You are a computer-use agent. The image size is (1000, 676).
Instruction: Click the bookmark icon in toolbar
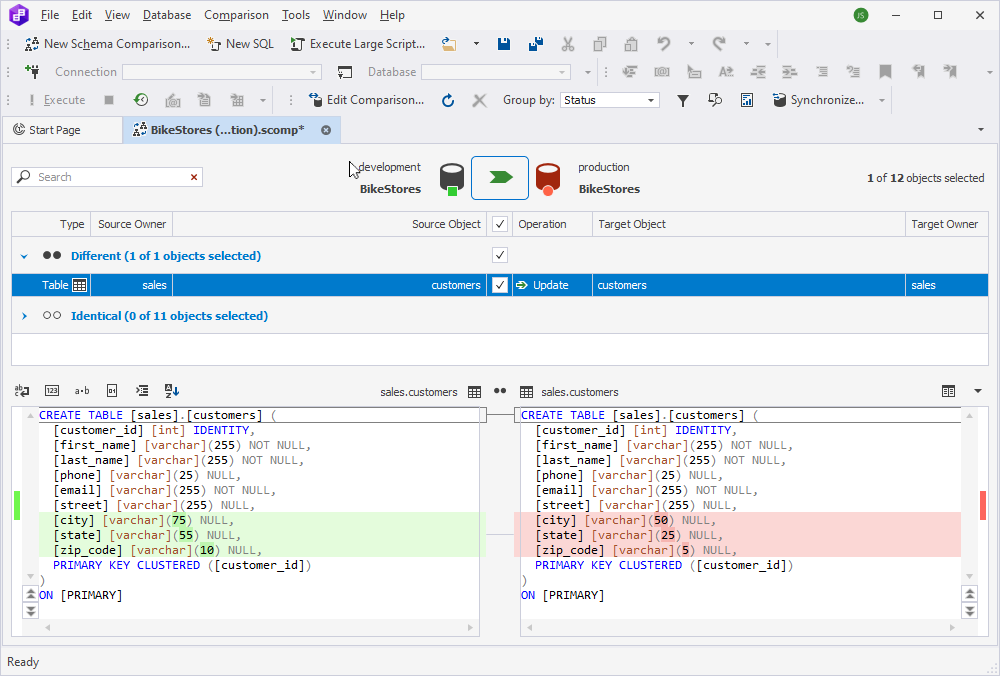click(x=885, y=71)
